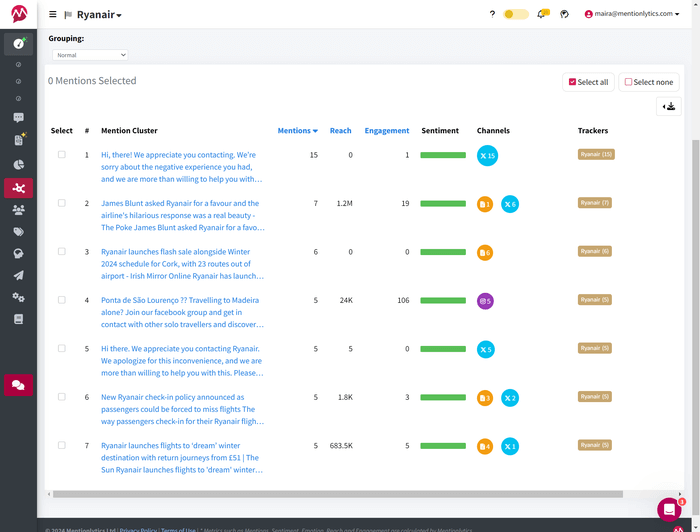
Task: Toggle the yellow theme switch in header
Action: click(x=516, y=14)
